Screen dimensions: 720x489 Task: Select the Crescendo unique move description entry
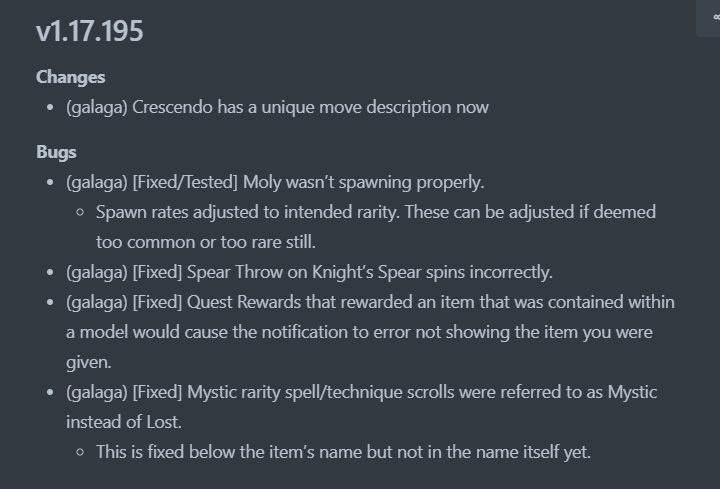tap(277, 107)
